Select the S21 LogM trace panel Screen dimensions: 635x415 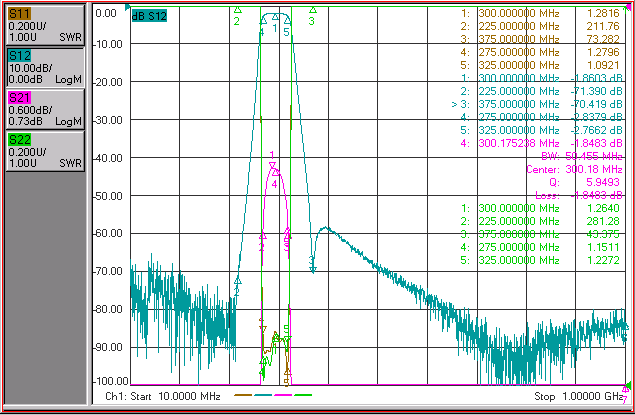coord(45,109)
